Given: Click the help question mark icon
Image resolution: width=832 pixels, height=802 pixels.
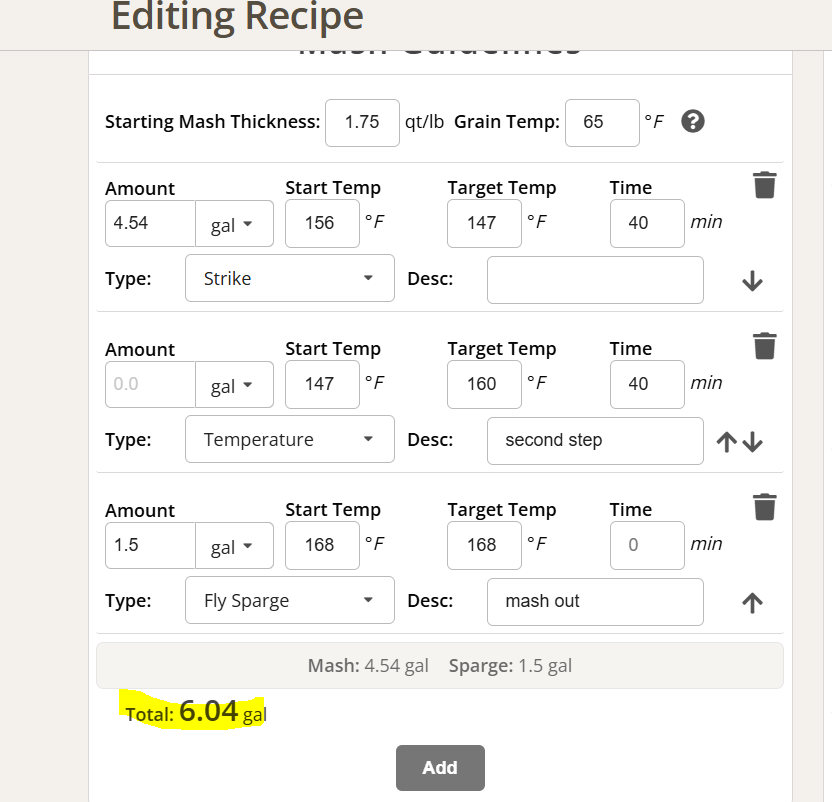Looking at the screenshot, I should pos(693,122).
